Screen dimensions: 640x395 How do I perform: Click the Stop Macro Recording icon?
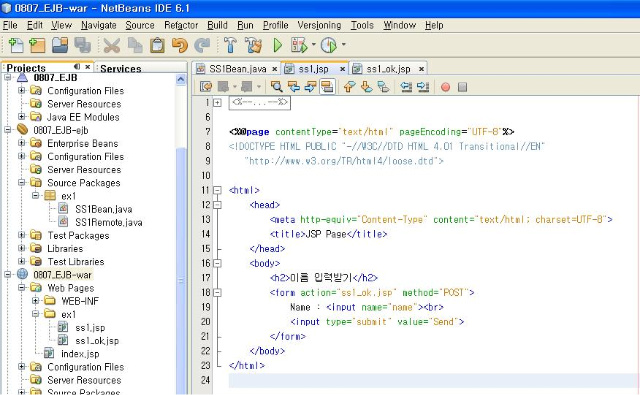(462, 87)
